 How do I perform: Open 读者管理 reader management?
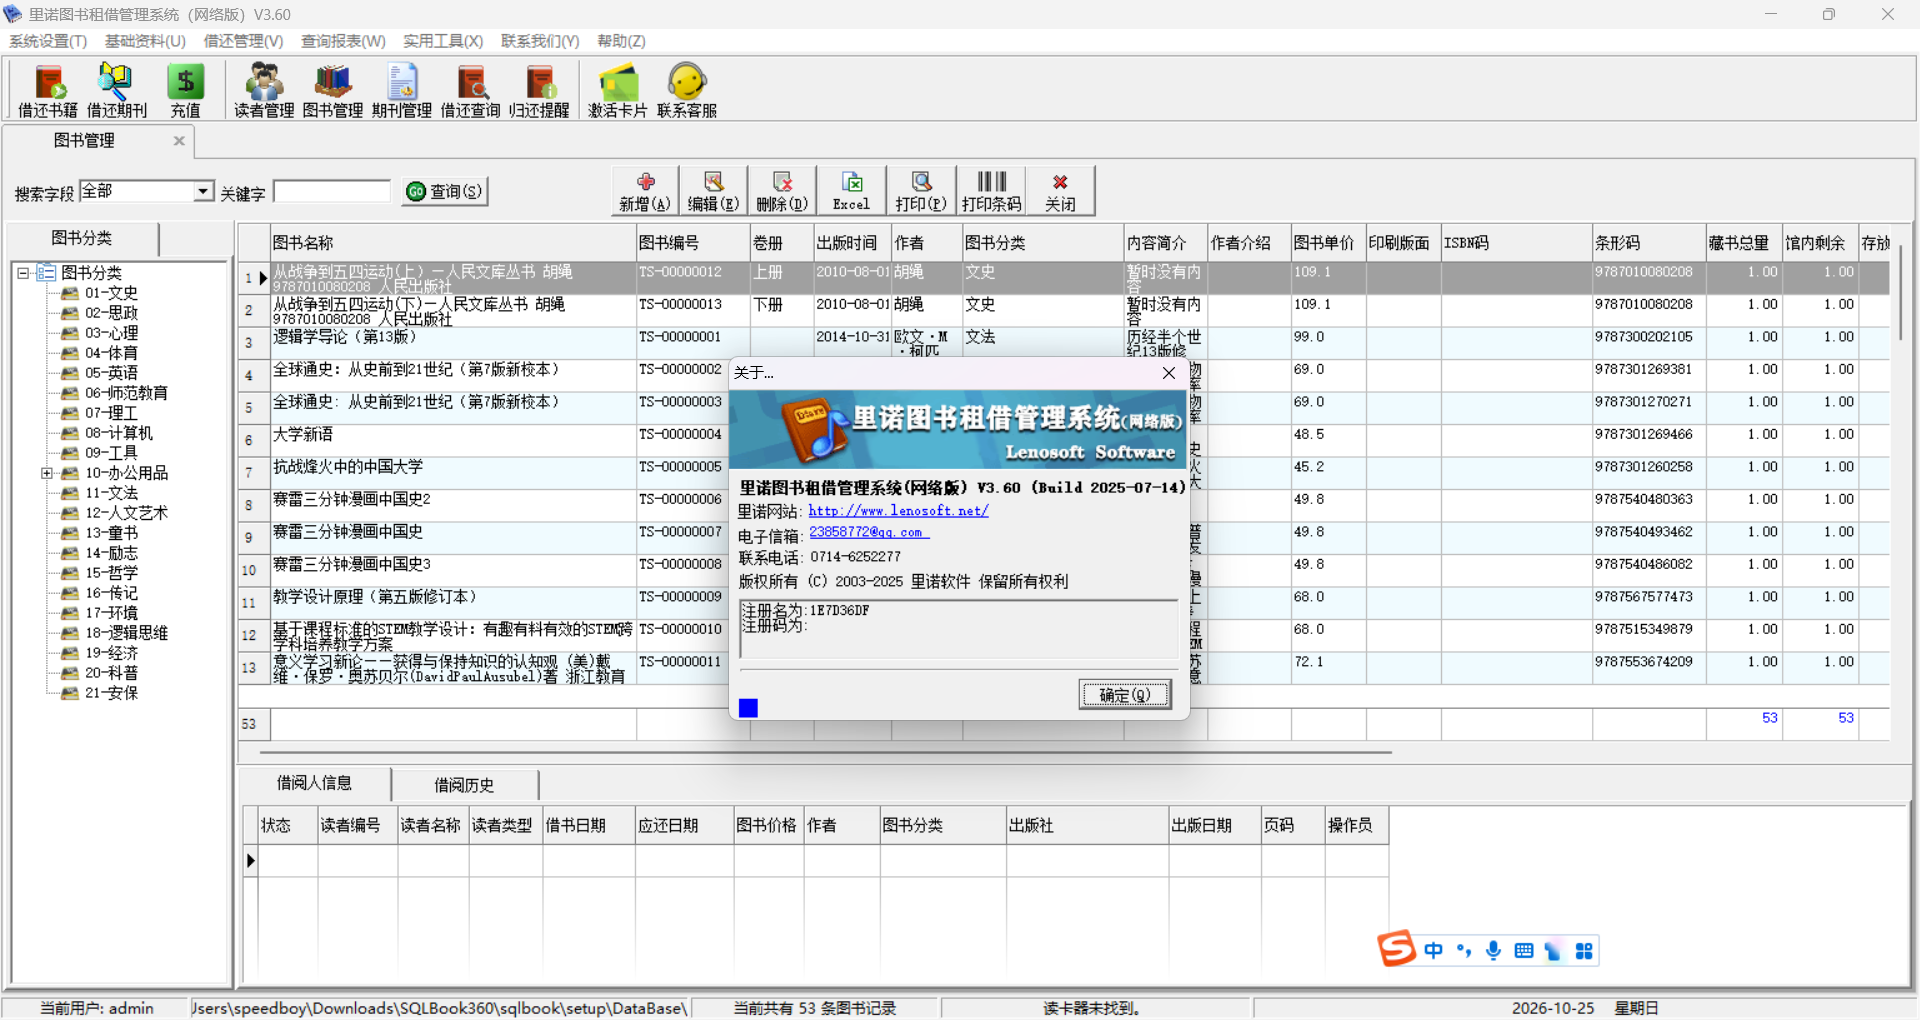click(264, 91)
